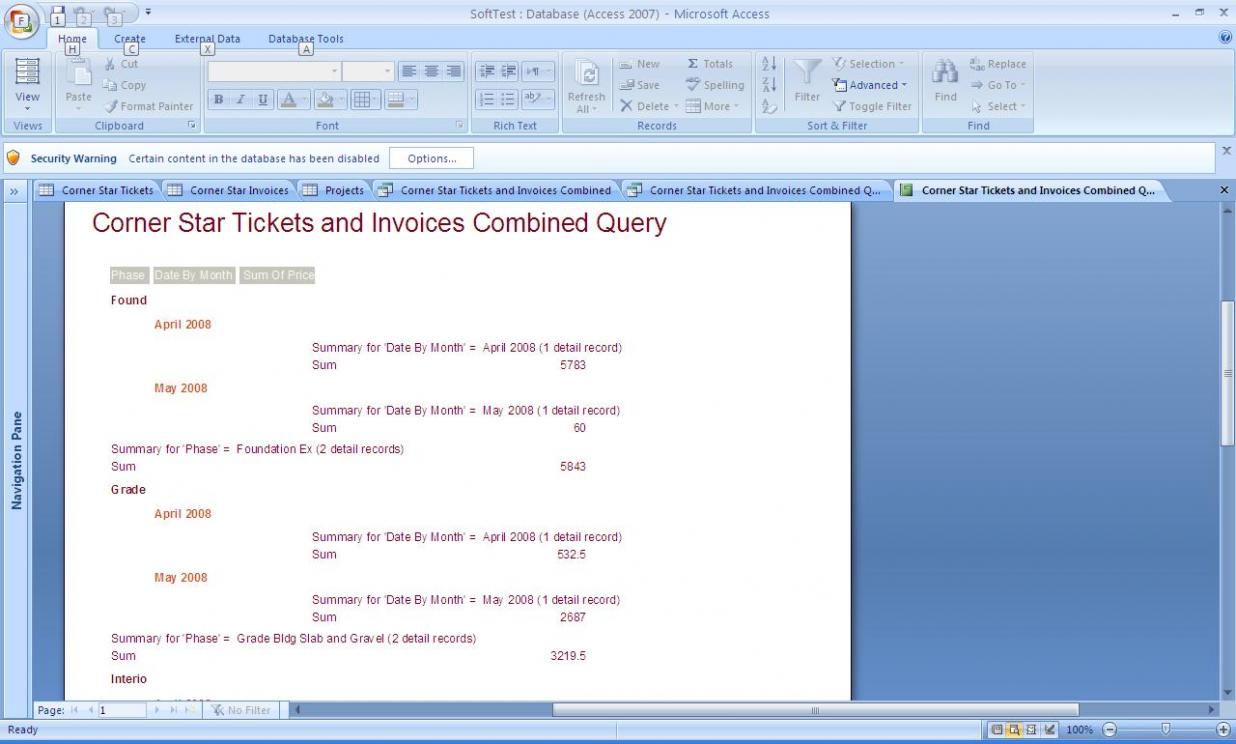Click the Format Painter brush
This screenshot has height=744, width=1236.
point(110,106)
